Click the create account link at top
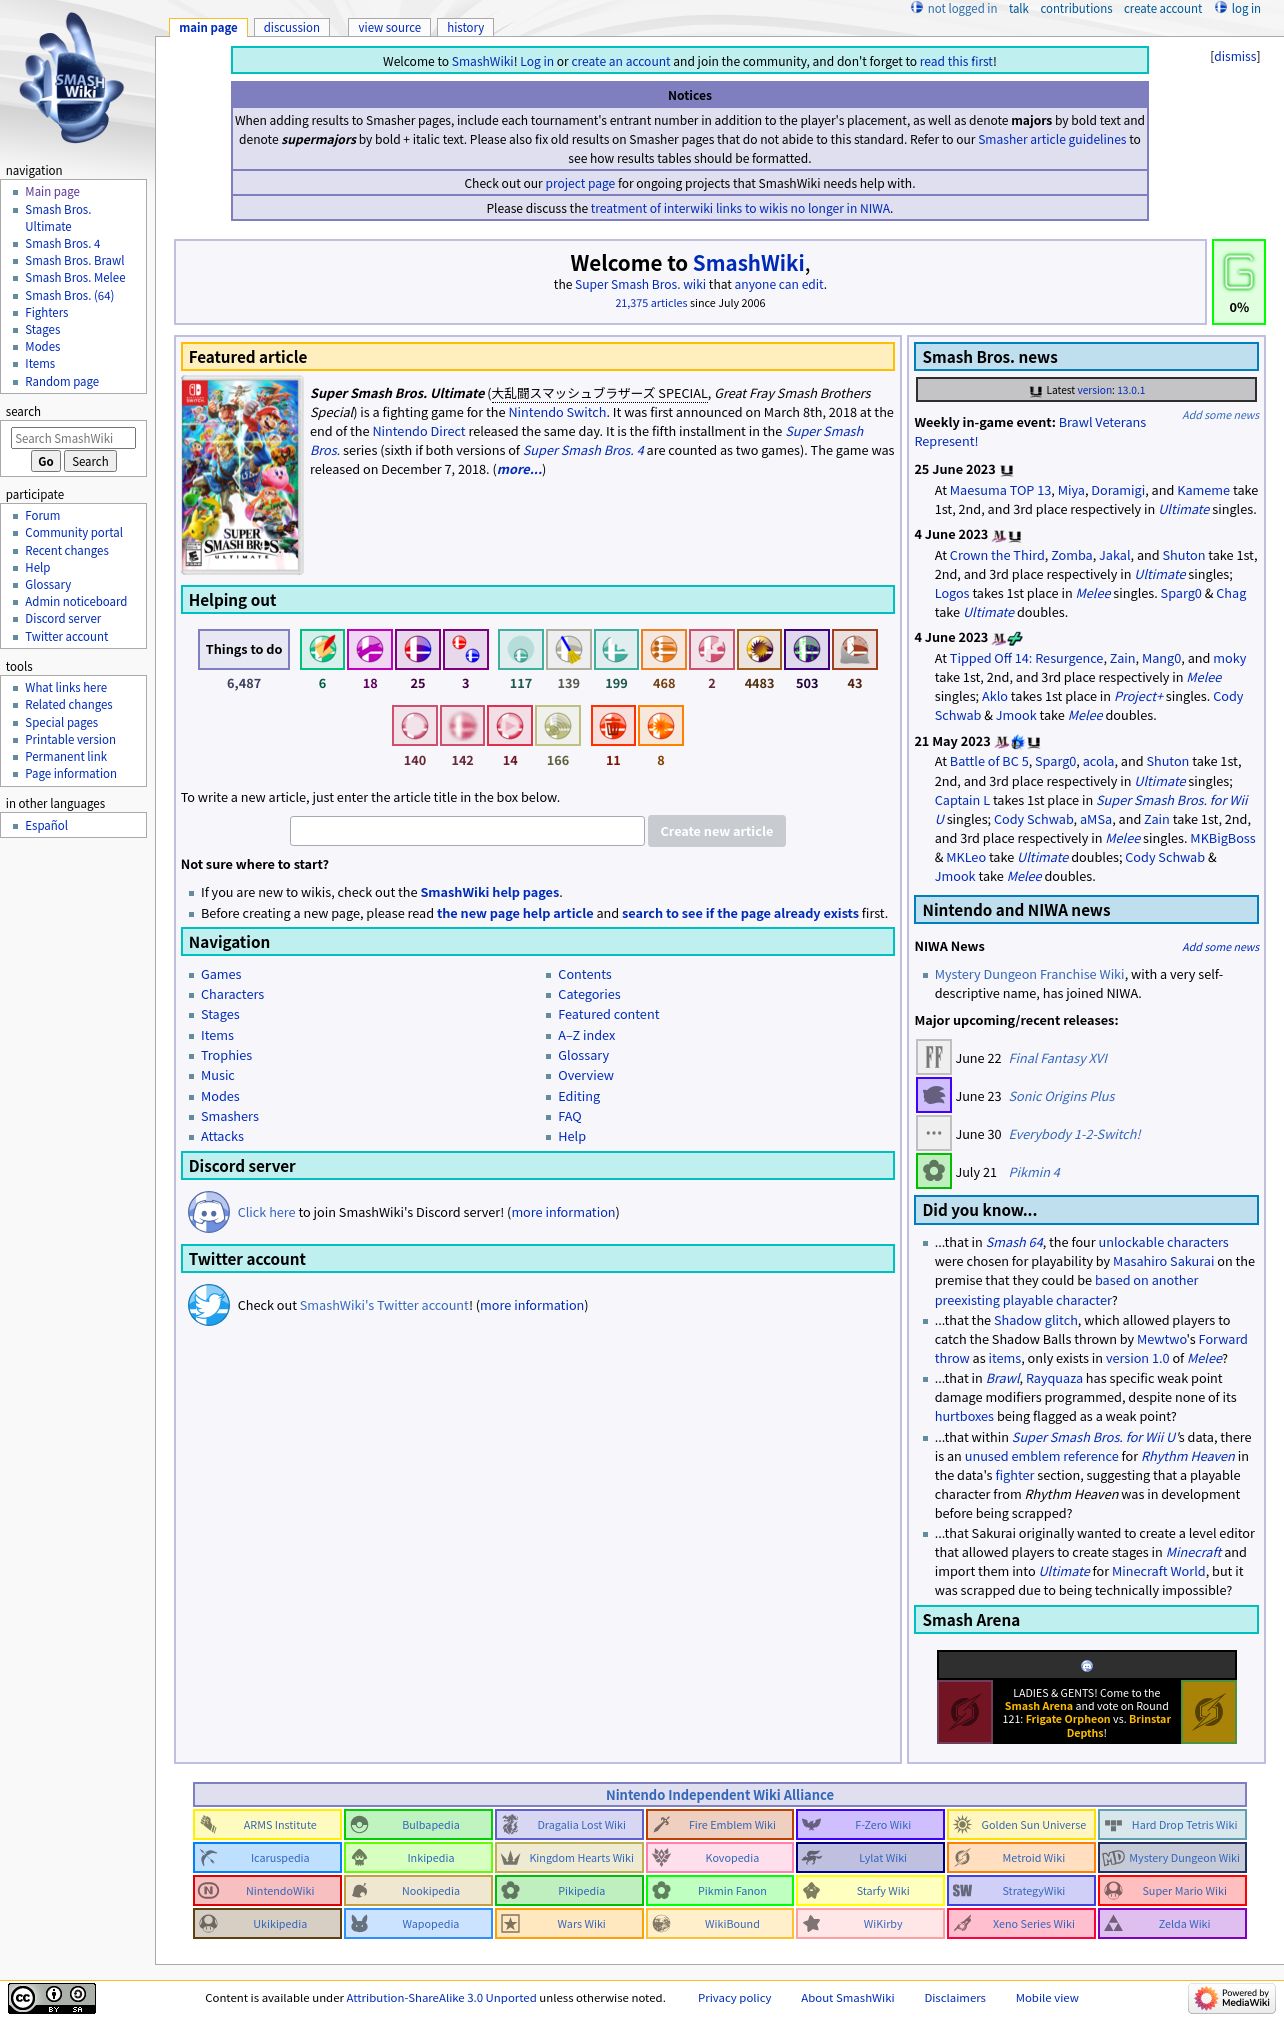The width and height of the screenshot is (1284, 2017). coord(1163,9)
